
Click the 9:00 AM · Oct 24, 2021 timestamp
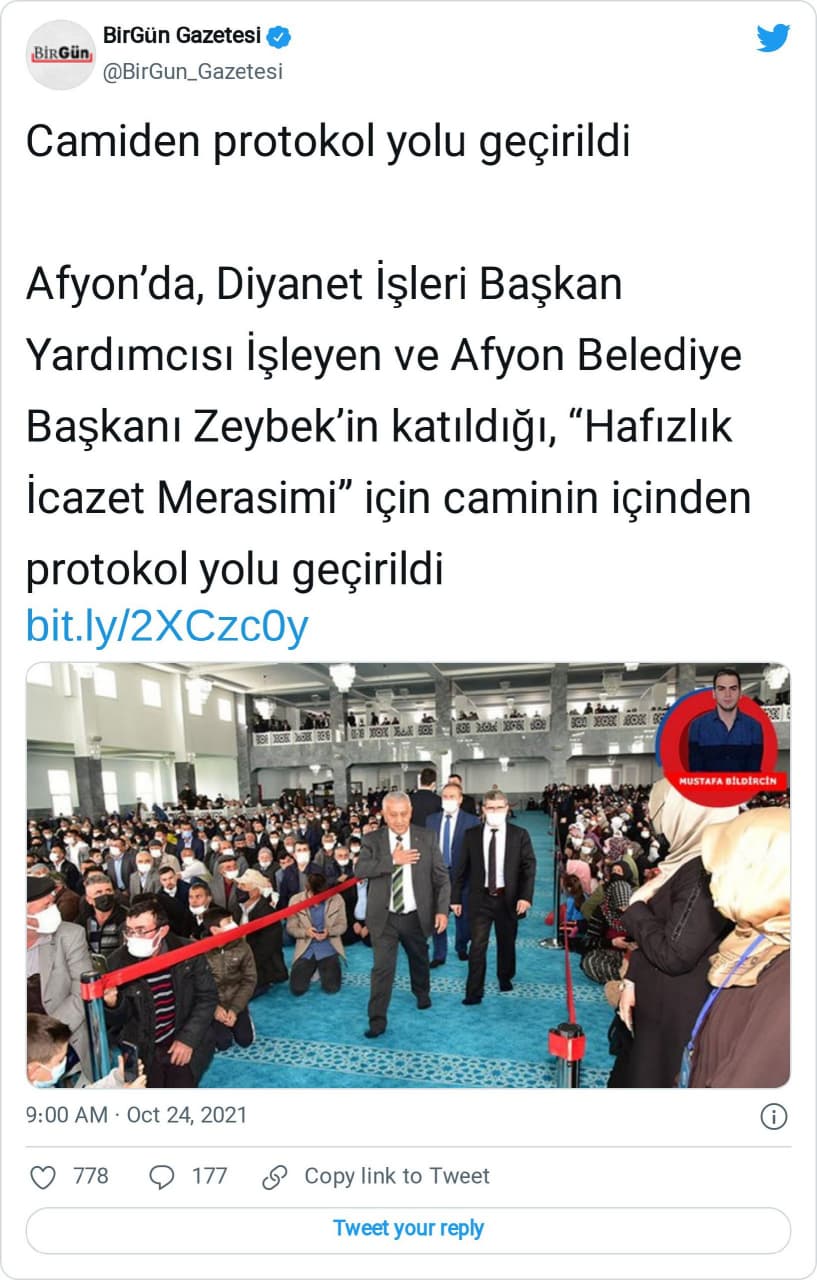click(x=137, y=1115)
